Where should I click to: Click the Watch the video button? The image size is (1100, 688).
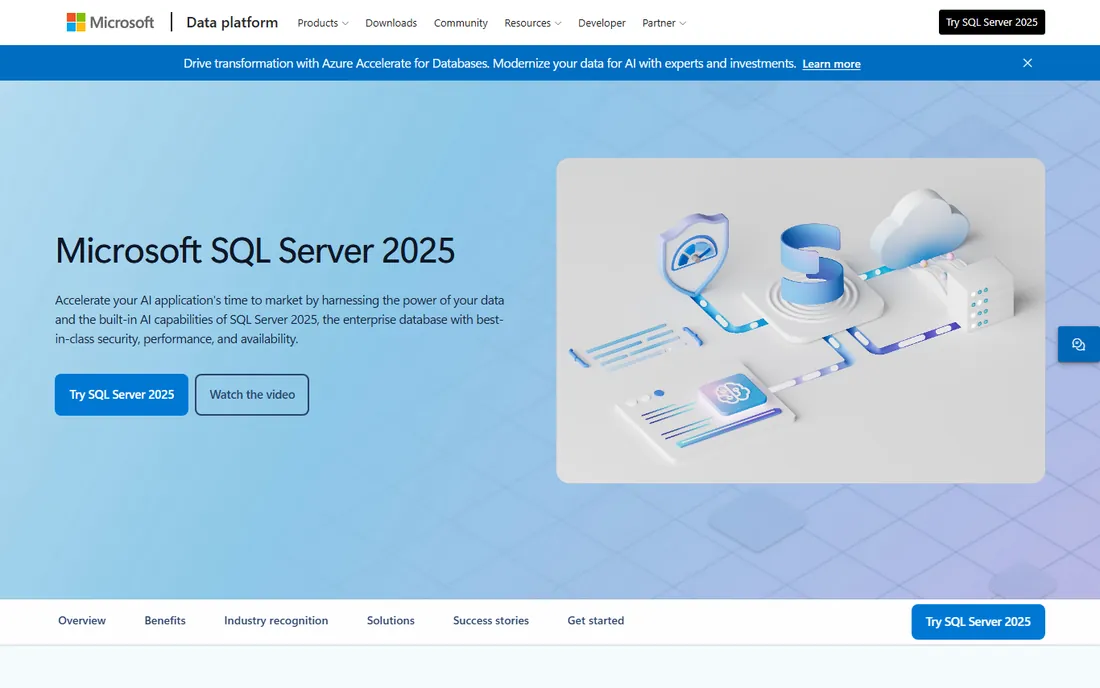252,395
